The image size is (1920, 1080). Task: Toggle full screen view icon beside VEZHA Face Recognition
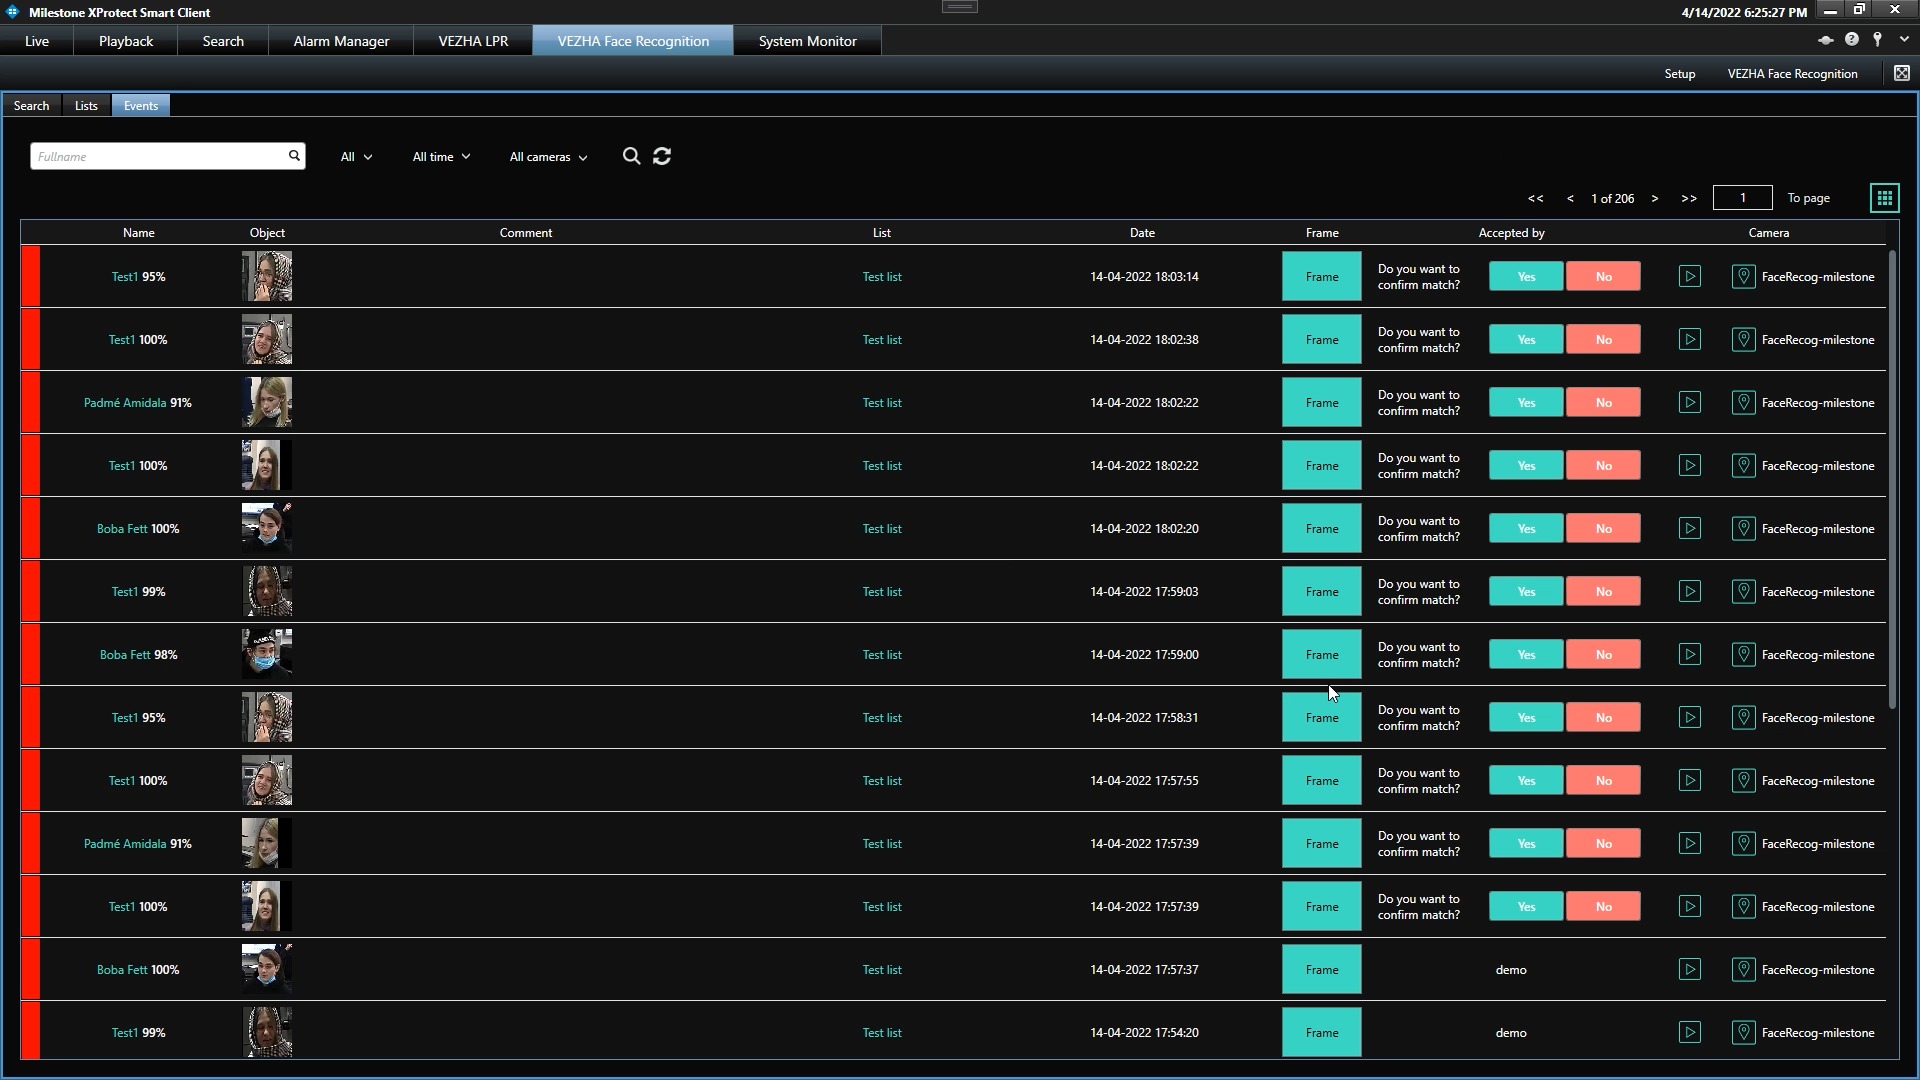click(x=1901, y=73)
